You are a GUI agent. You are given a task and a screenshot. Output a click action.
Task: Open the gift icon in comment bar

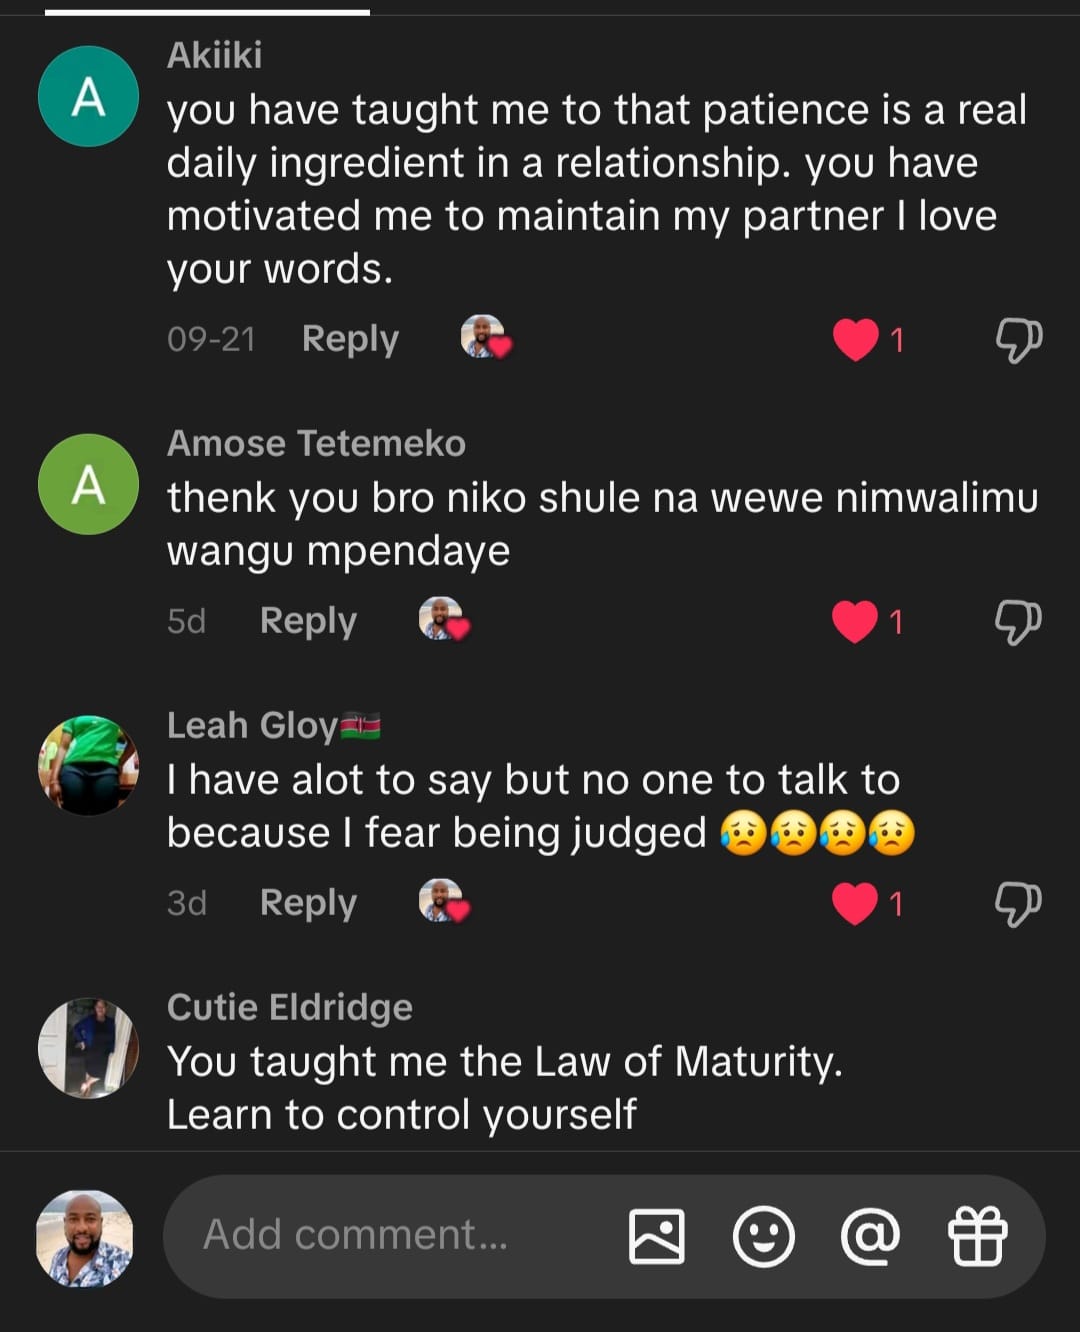[x=977, y=1236]
